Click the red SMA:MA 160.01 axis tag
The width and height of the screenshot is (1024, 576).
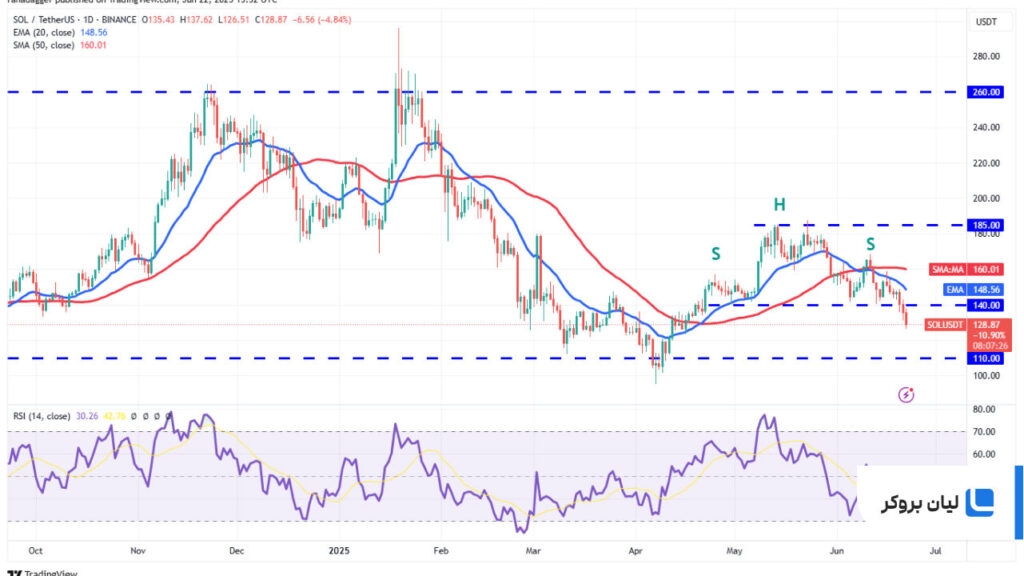point(966,269)
